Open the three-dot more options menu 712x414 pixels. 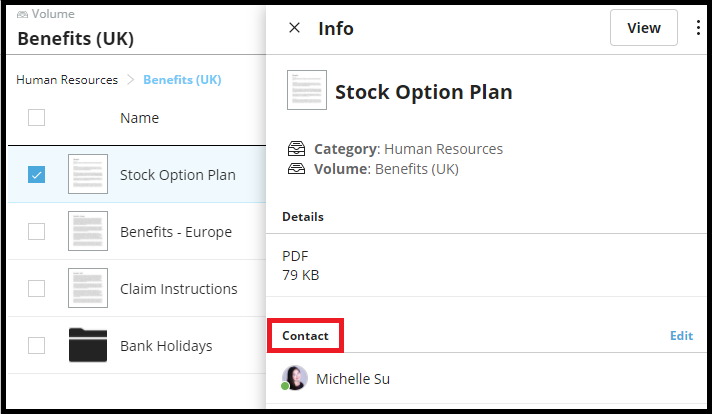pyautogui.click(x=698, y=28)
